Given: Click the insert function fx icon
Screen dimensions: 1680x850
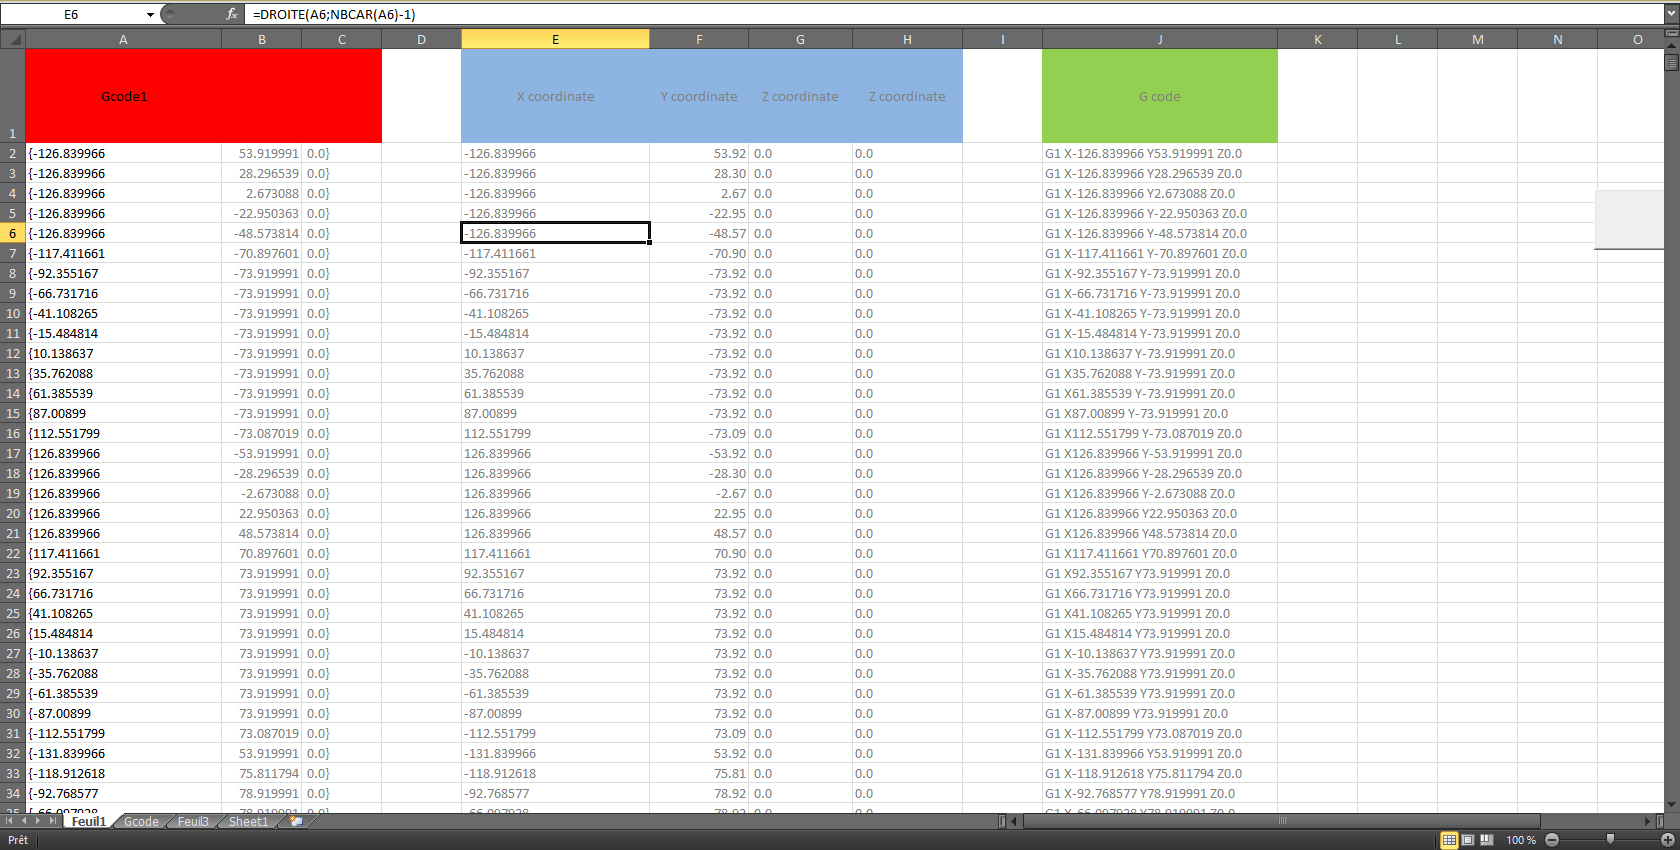Looking at the screenshot, I should [232, 14].
